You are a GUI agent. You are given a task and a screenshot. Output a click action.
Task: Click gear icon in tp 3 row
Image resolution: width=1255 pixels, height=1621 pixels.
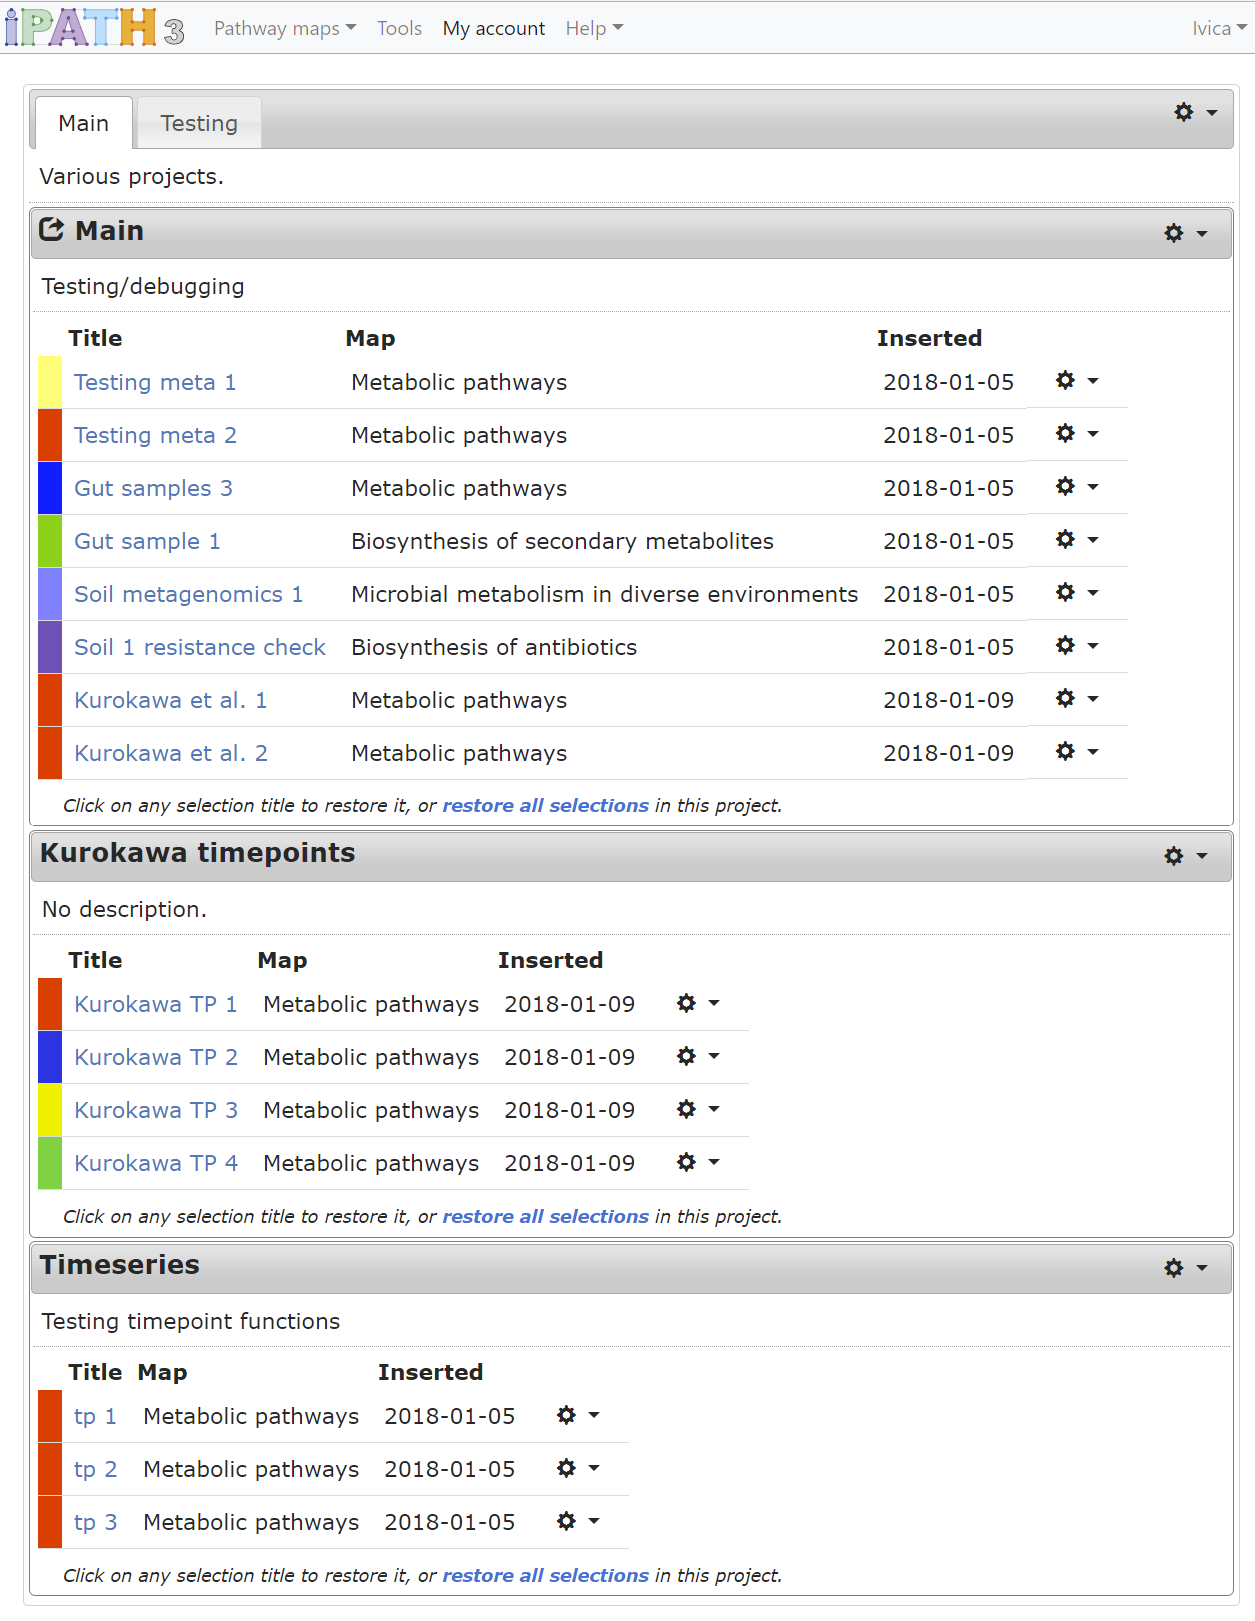(577, 1521)
